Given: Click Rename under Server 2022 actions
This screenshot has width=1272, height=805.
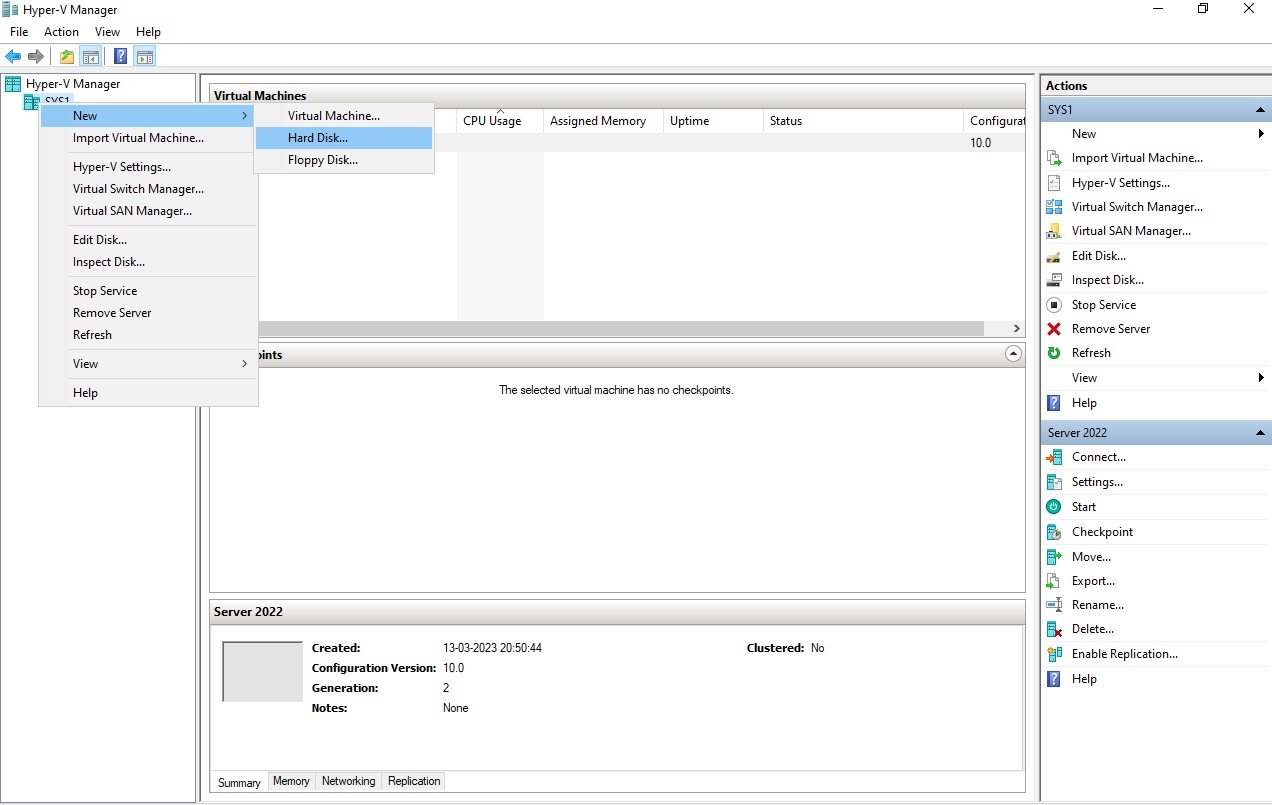Looking at the screenshot, I should click(1097, 605).
